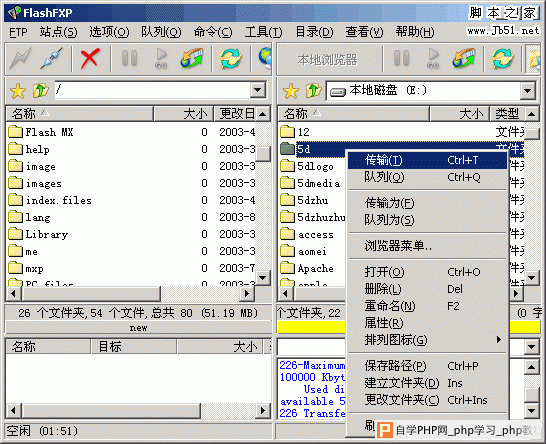The height and width of the screenshot is (444, 546).
Task: Choose 传输(T) in the context menu
Action: (x=428, y=160)
